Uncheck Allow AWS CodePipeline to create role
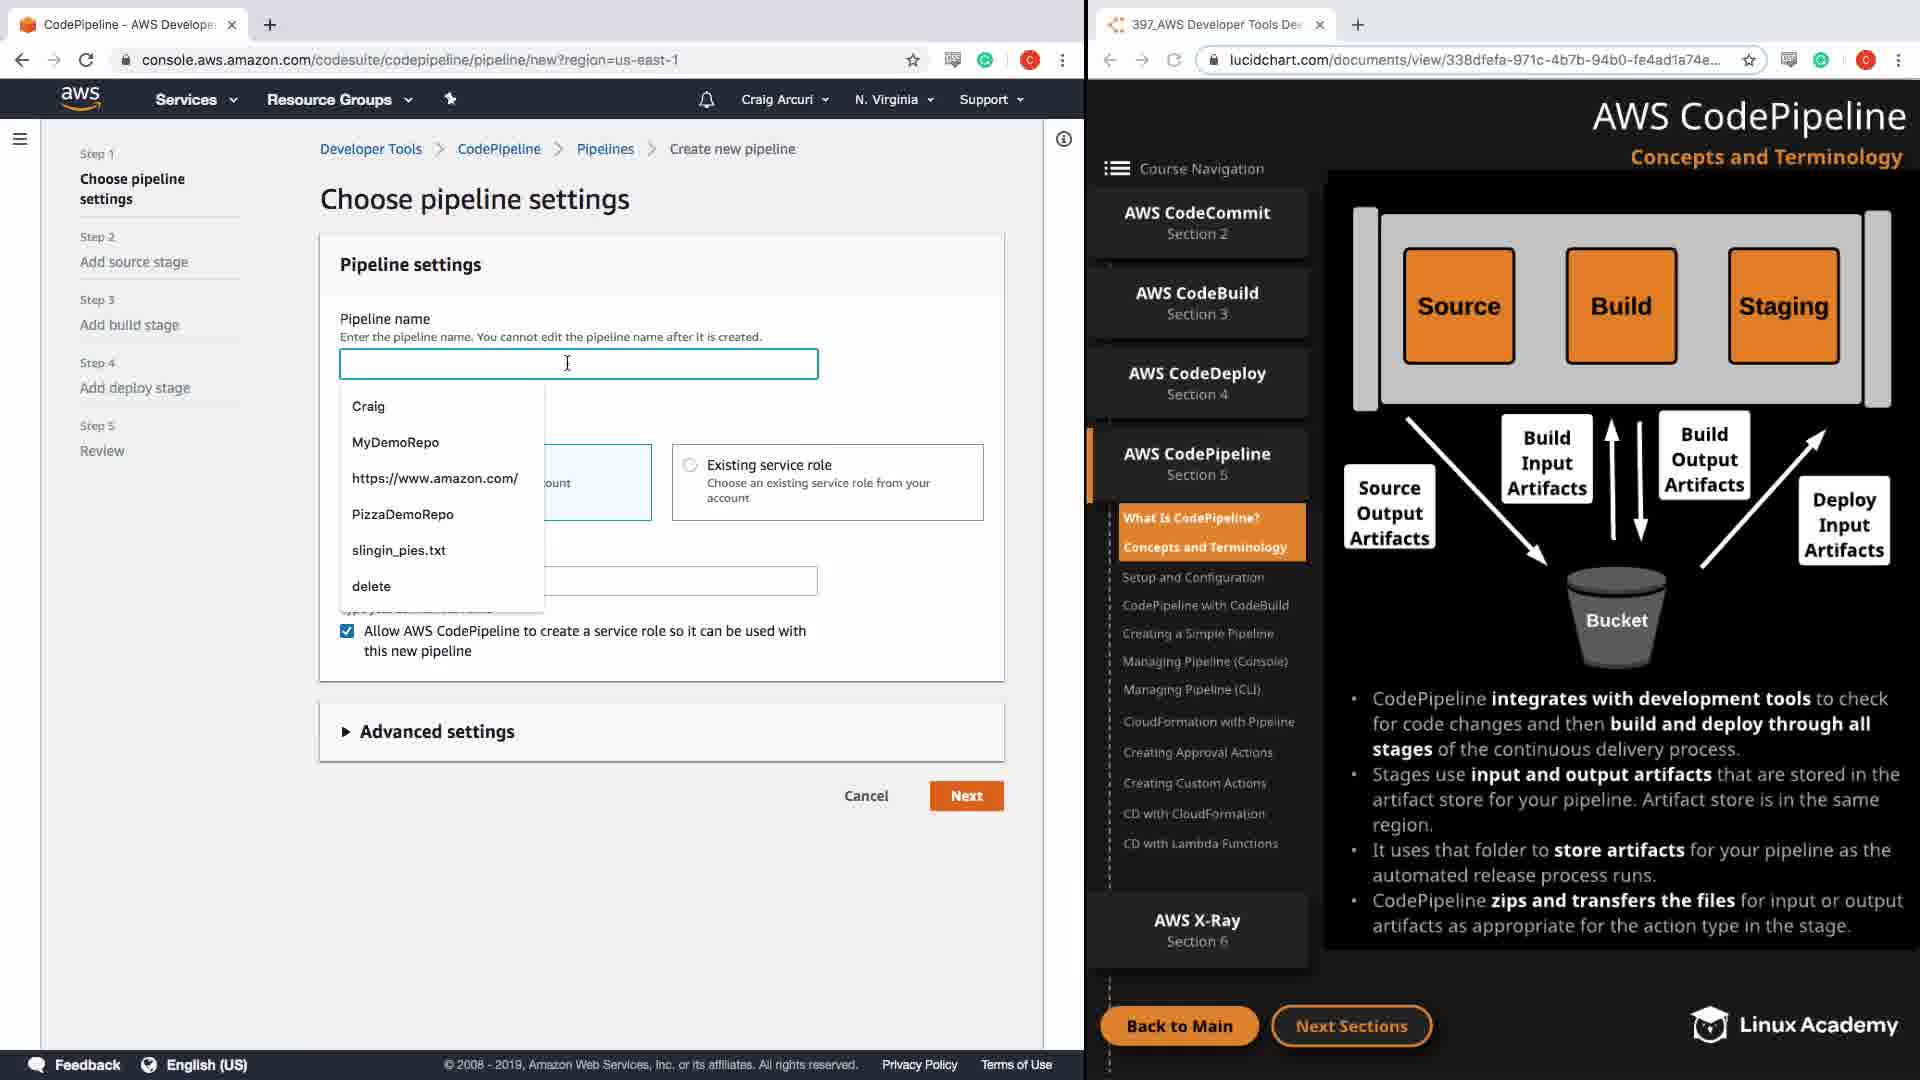1920x1080 pixels. pos(347,631)
